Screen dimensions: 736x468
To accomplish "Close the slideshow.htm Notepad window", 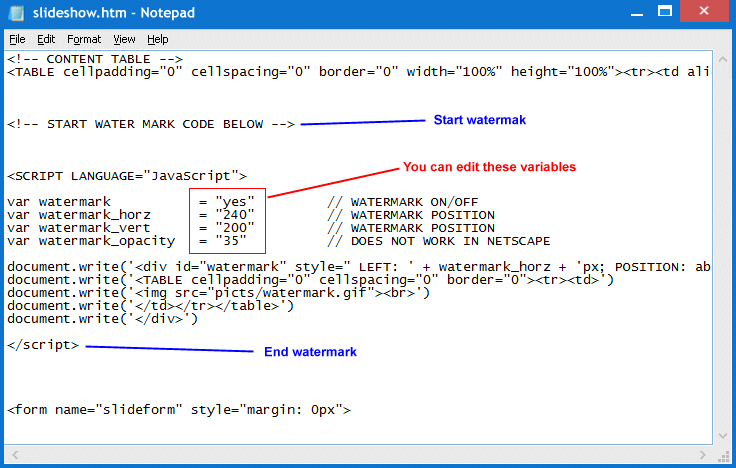I will click(704, 11).
